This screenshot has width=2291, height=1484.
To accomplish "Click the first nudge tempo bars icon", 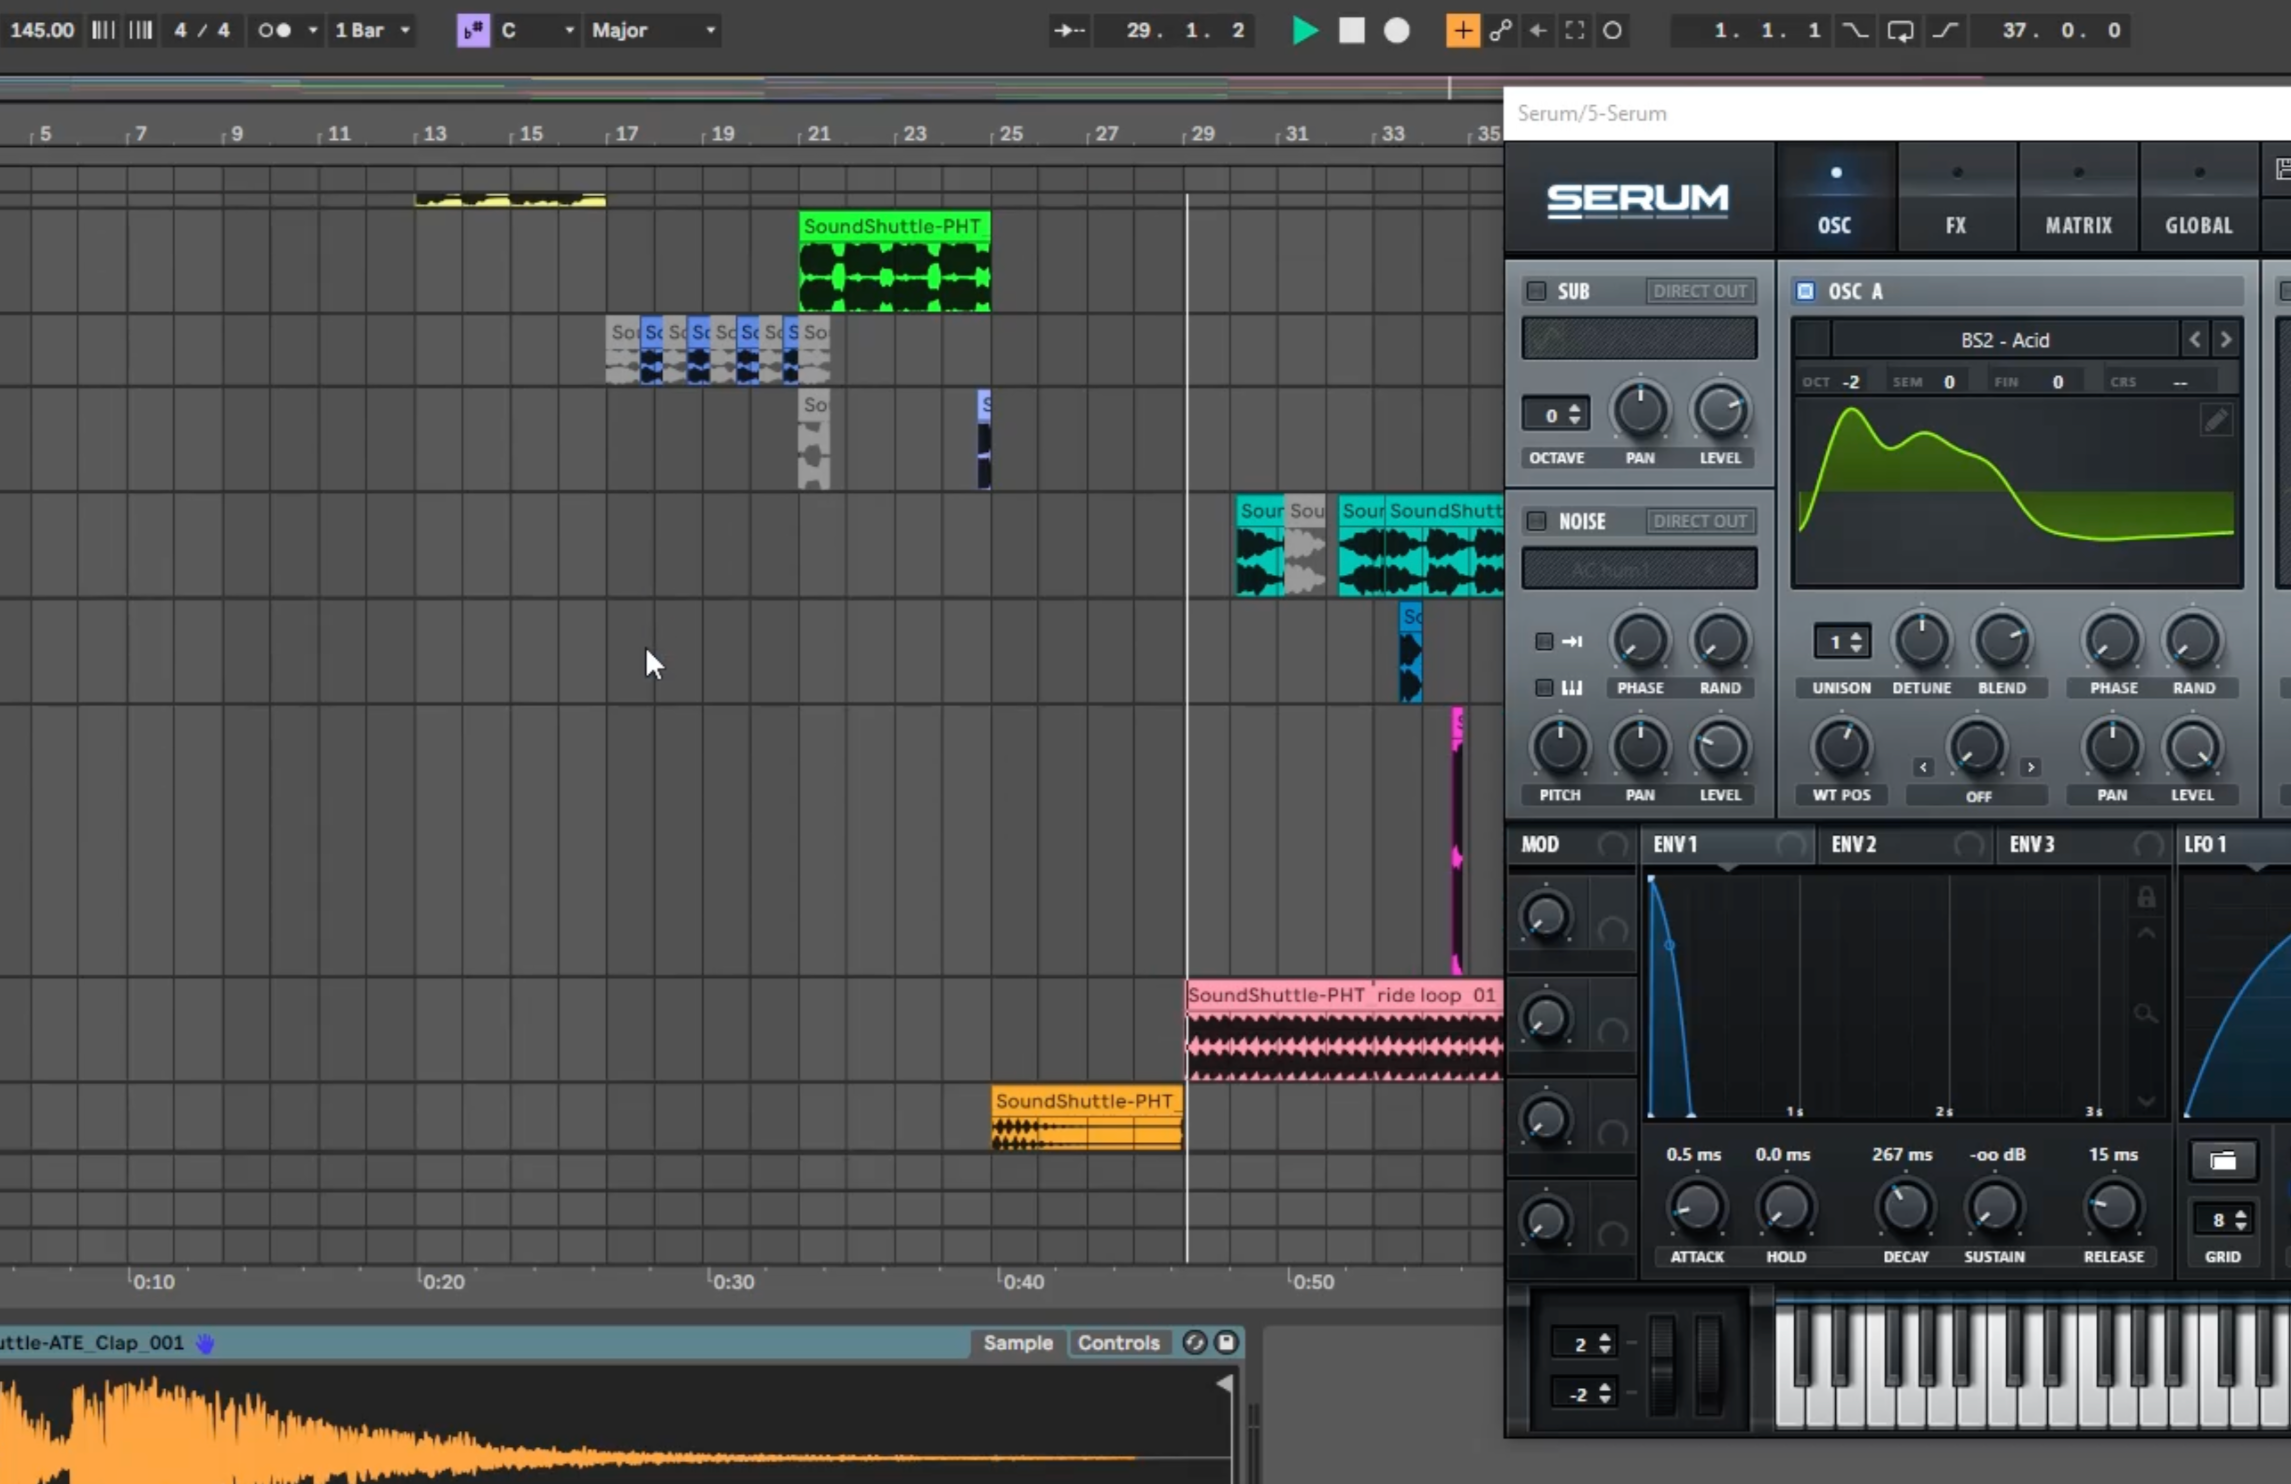I will click(103, 30).
